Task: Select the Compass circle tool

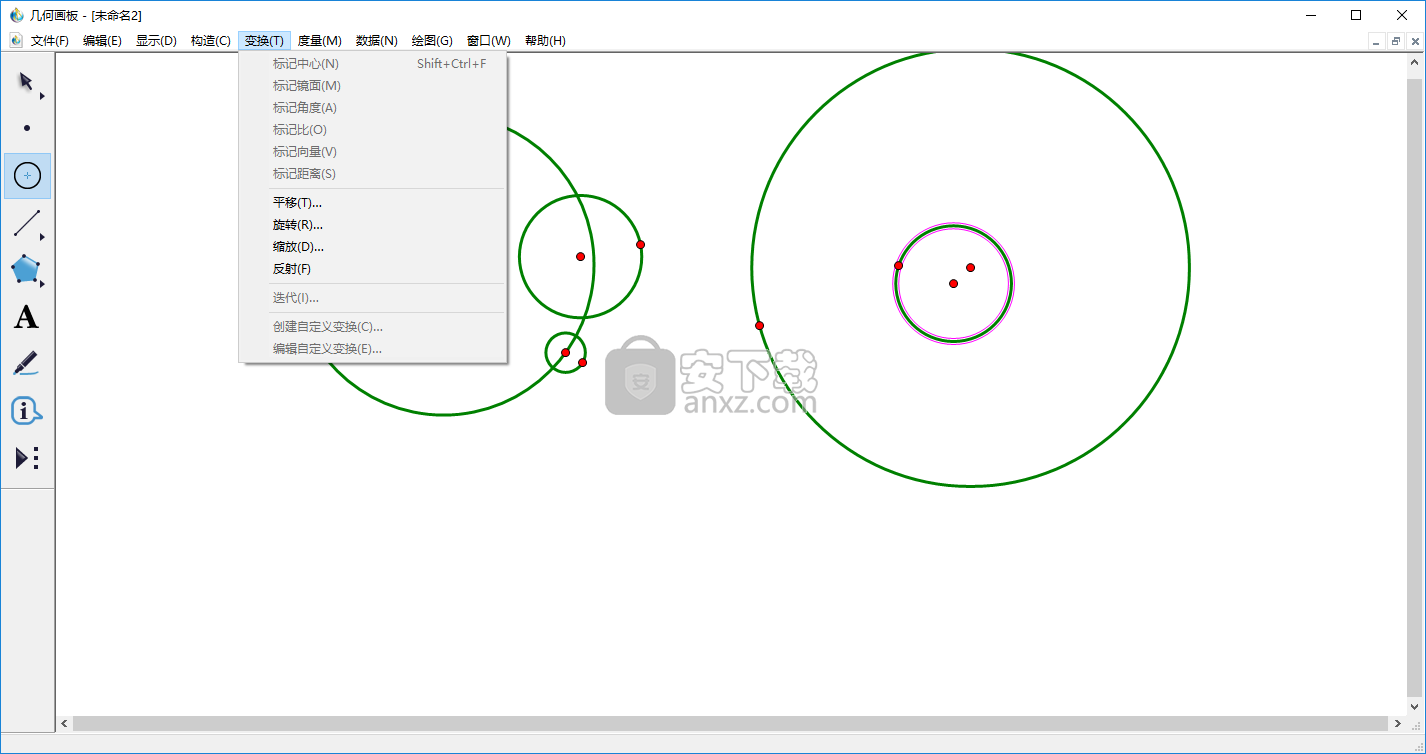Action: coord(27,176)
